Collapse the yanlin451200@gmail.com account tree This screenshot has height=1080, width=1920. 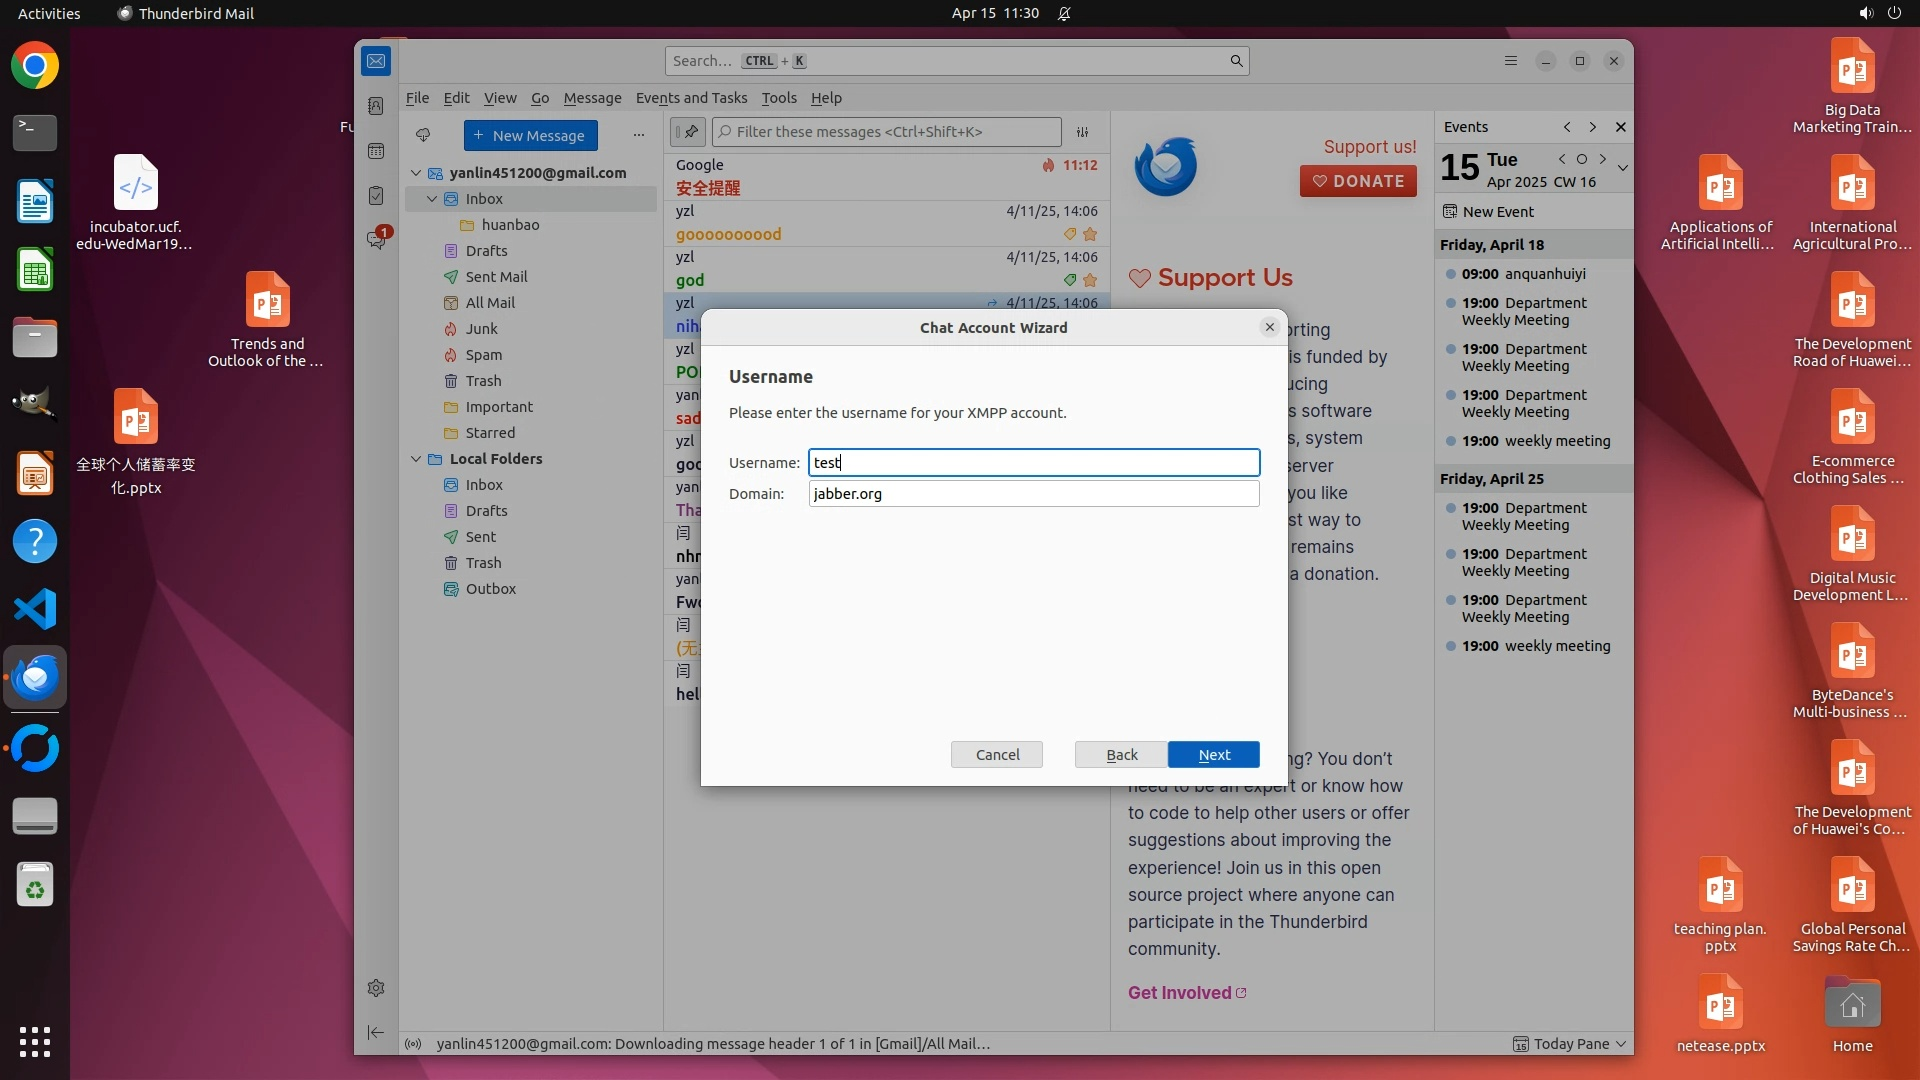coord(416,173)
